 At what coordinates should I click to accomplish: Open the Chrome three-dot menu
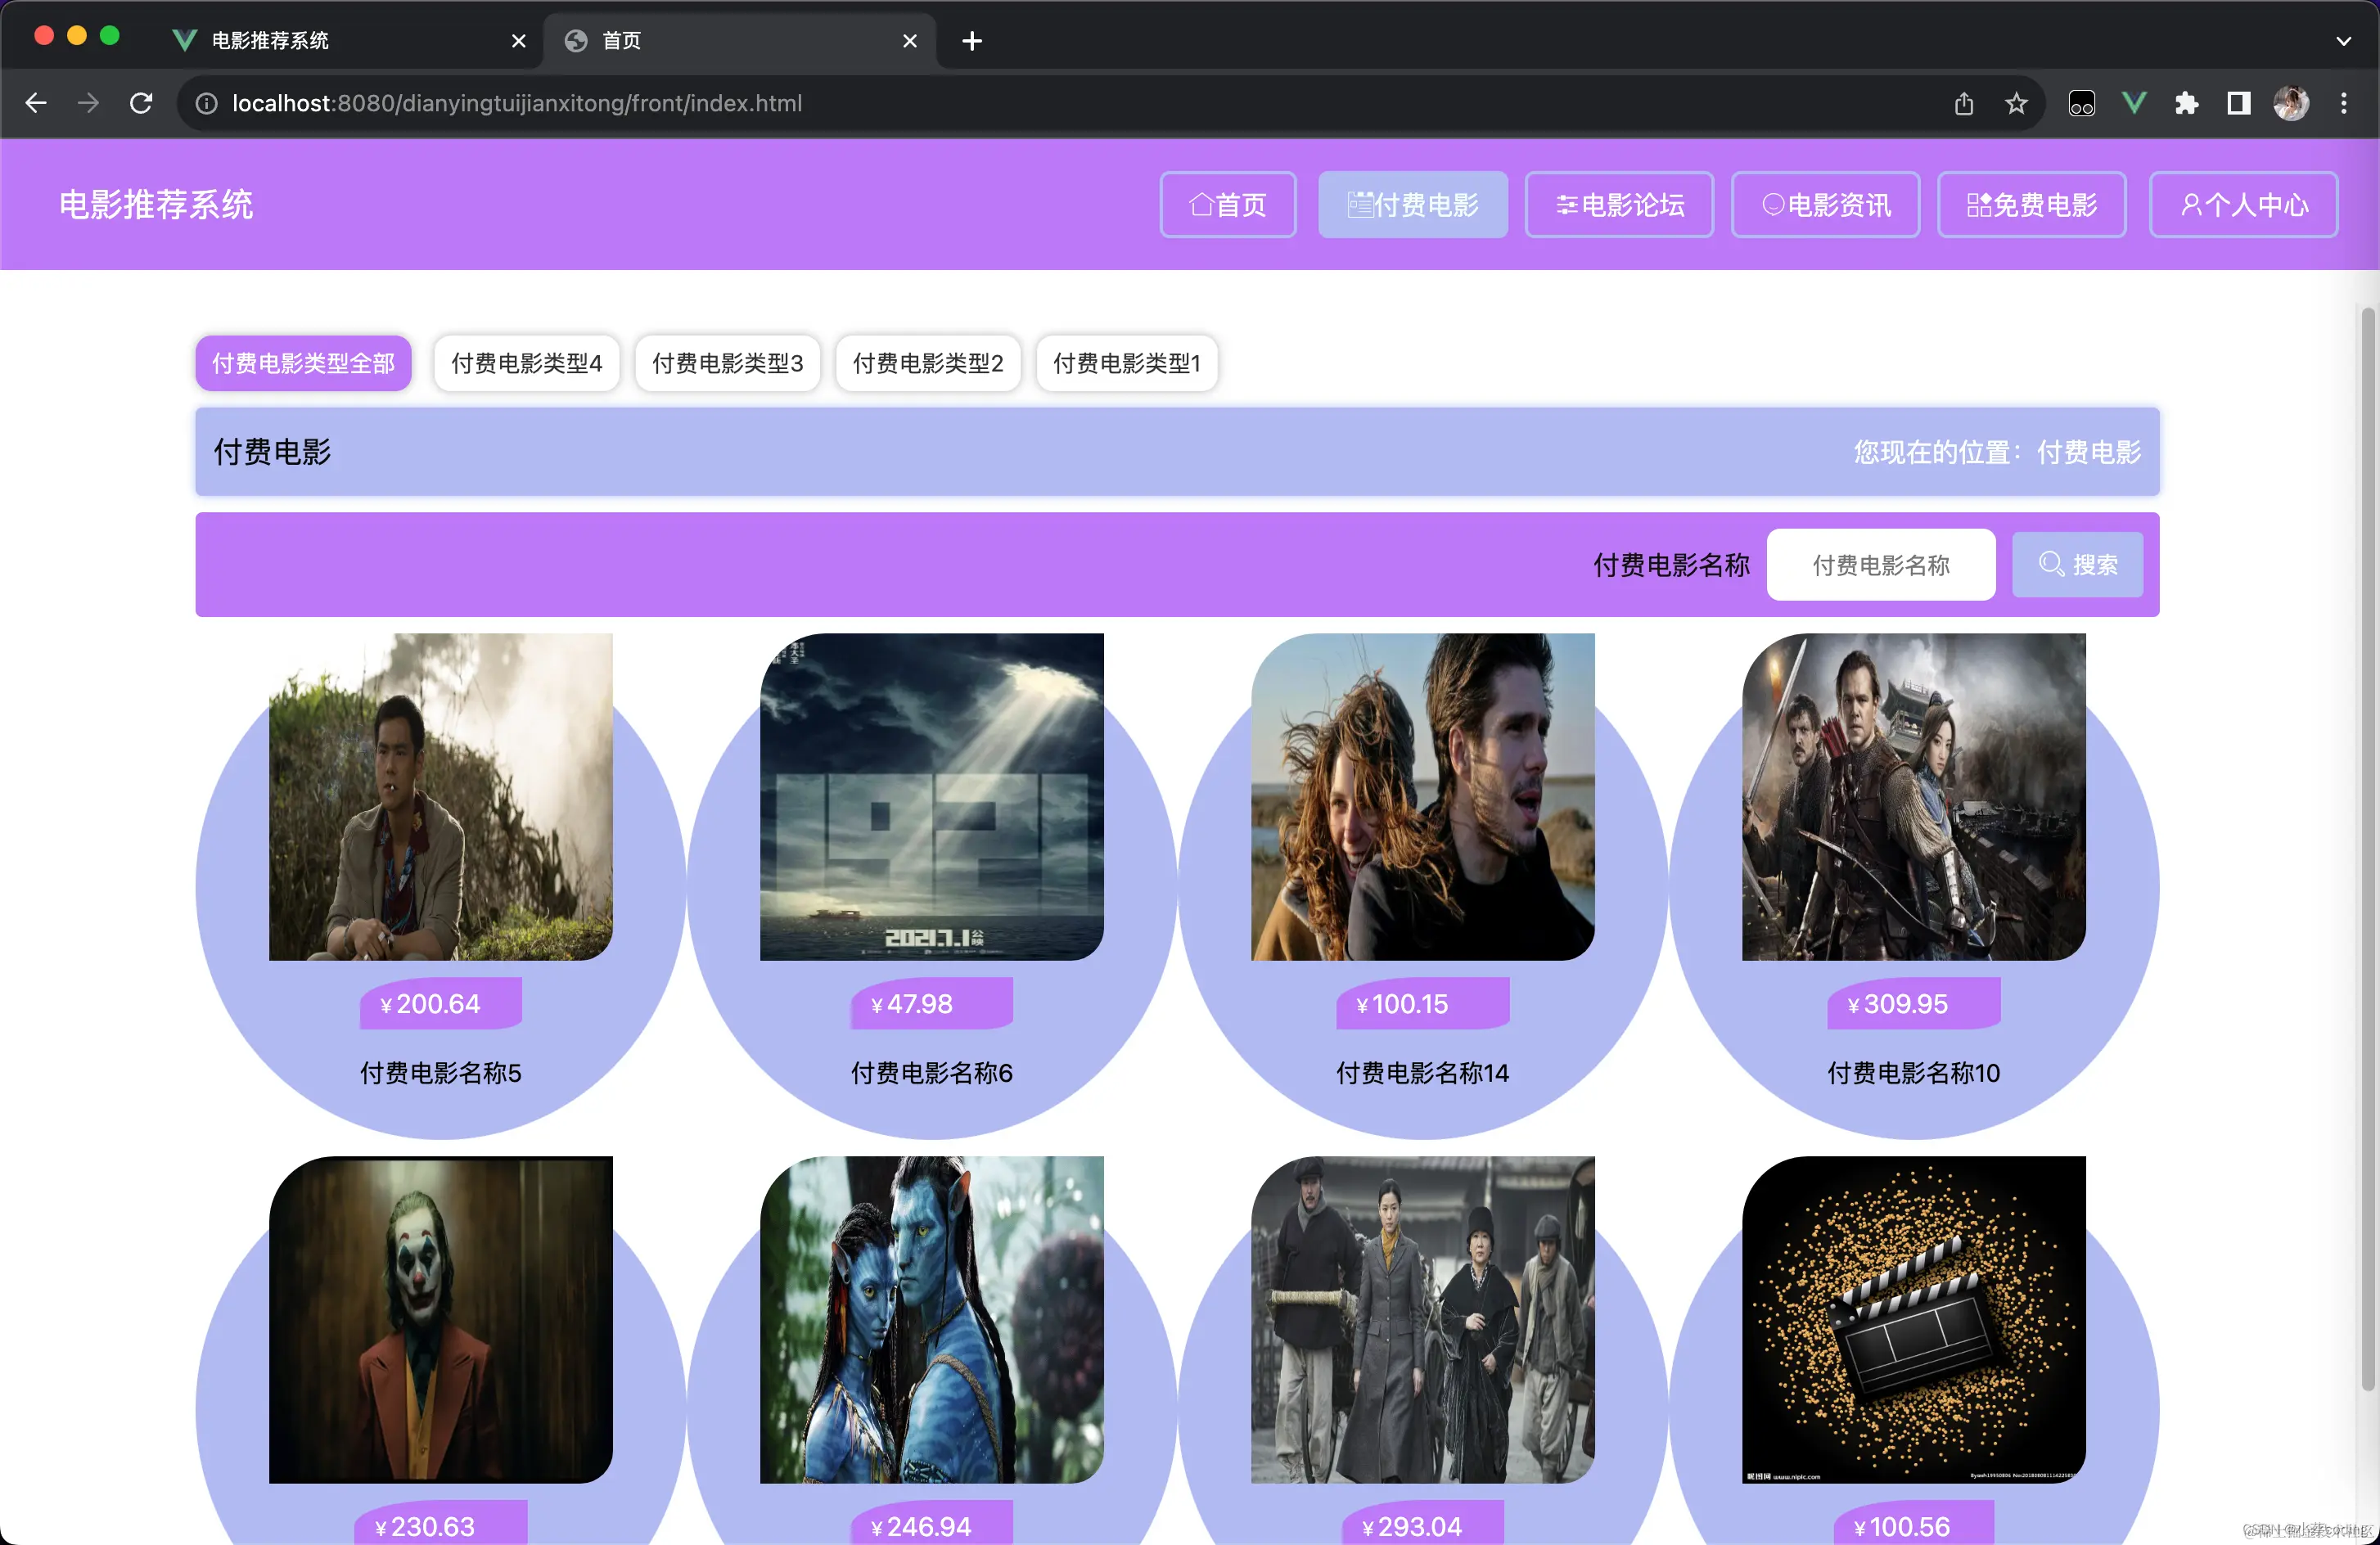point(2343,103)
